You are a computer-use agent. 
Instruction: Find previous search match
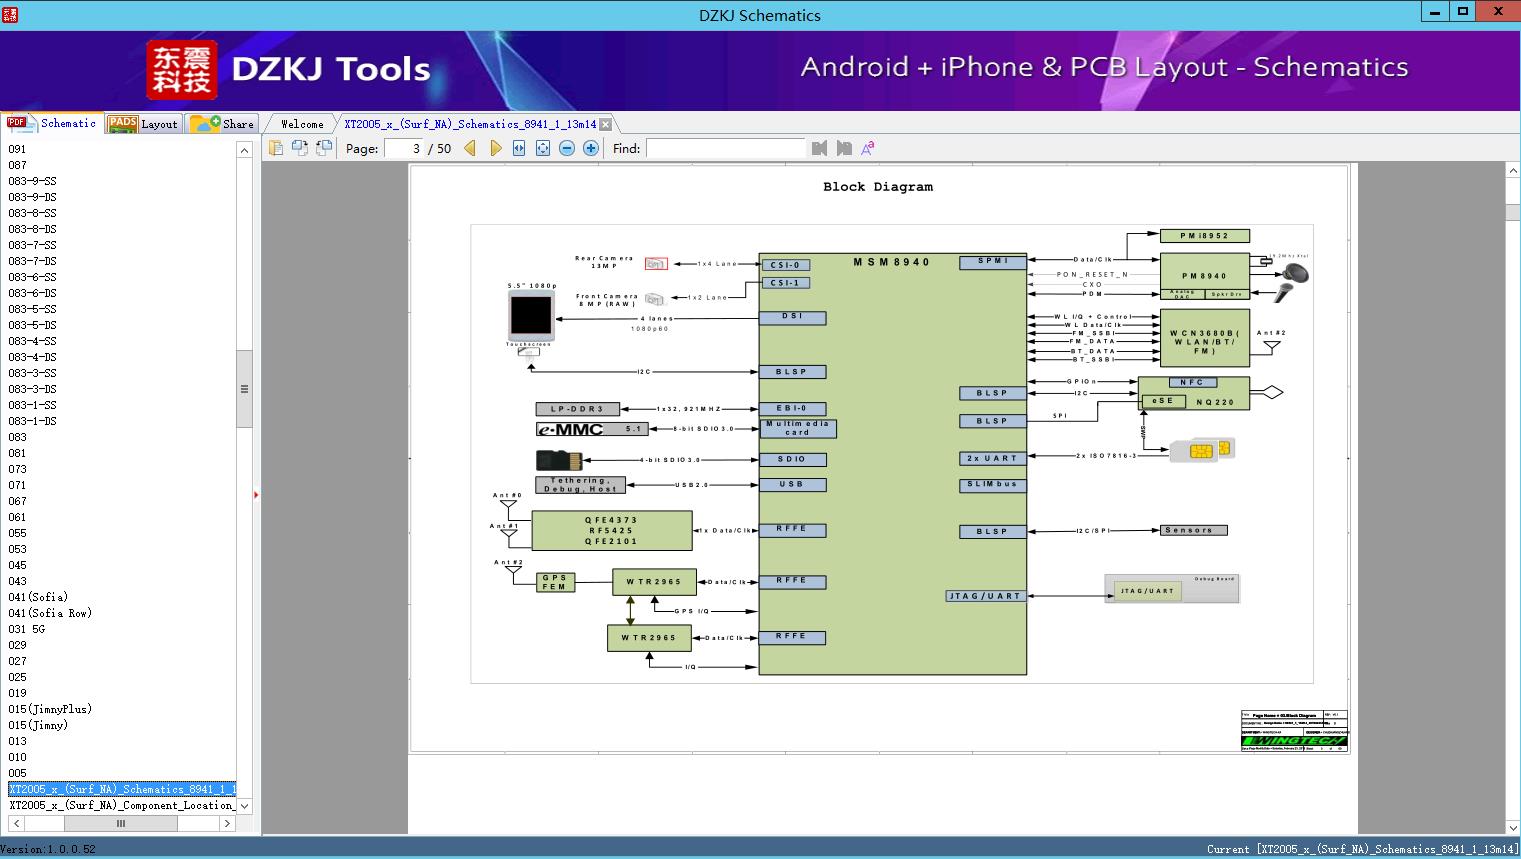(x=820, y=148)
